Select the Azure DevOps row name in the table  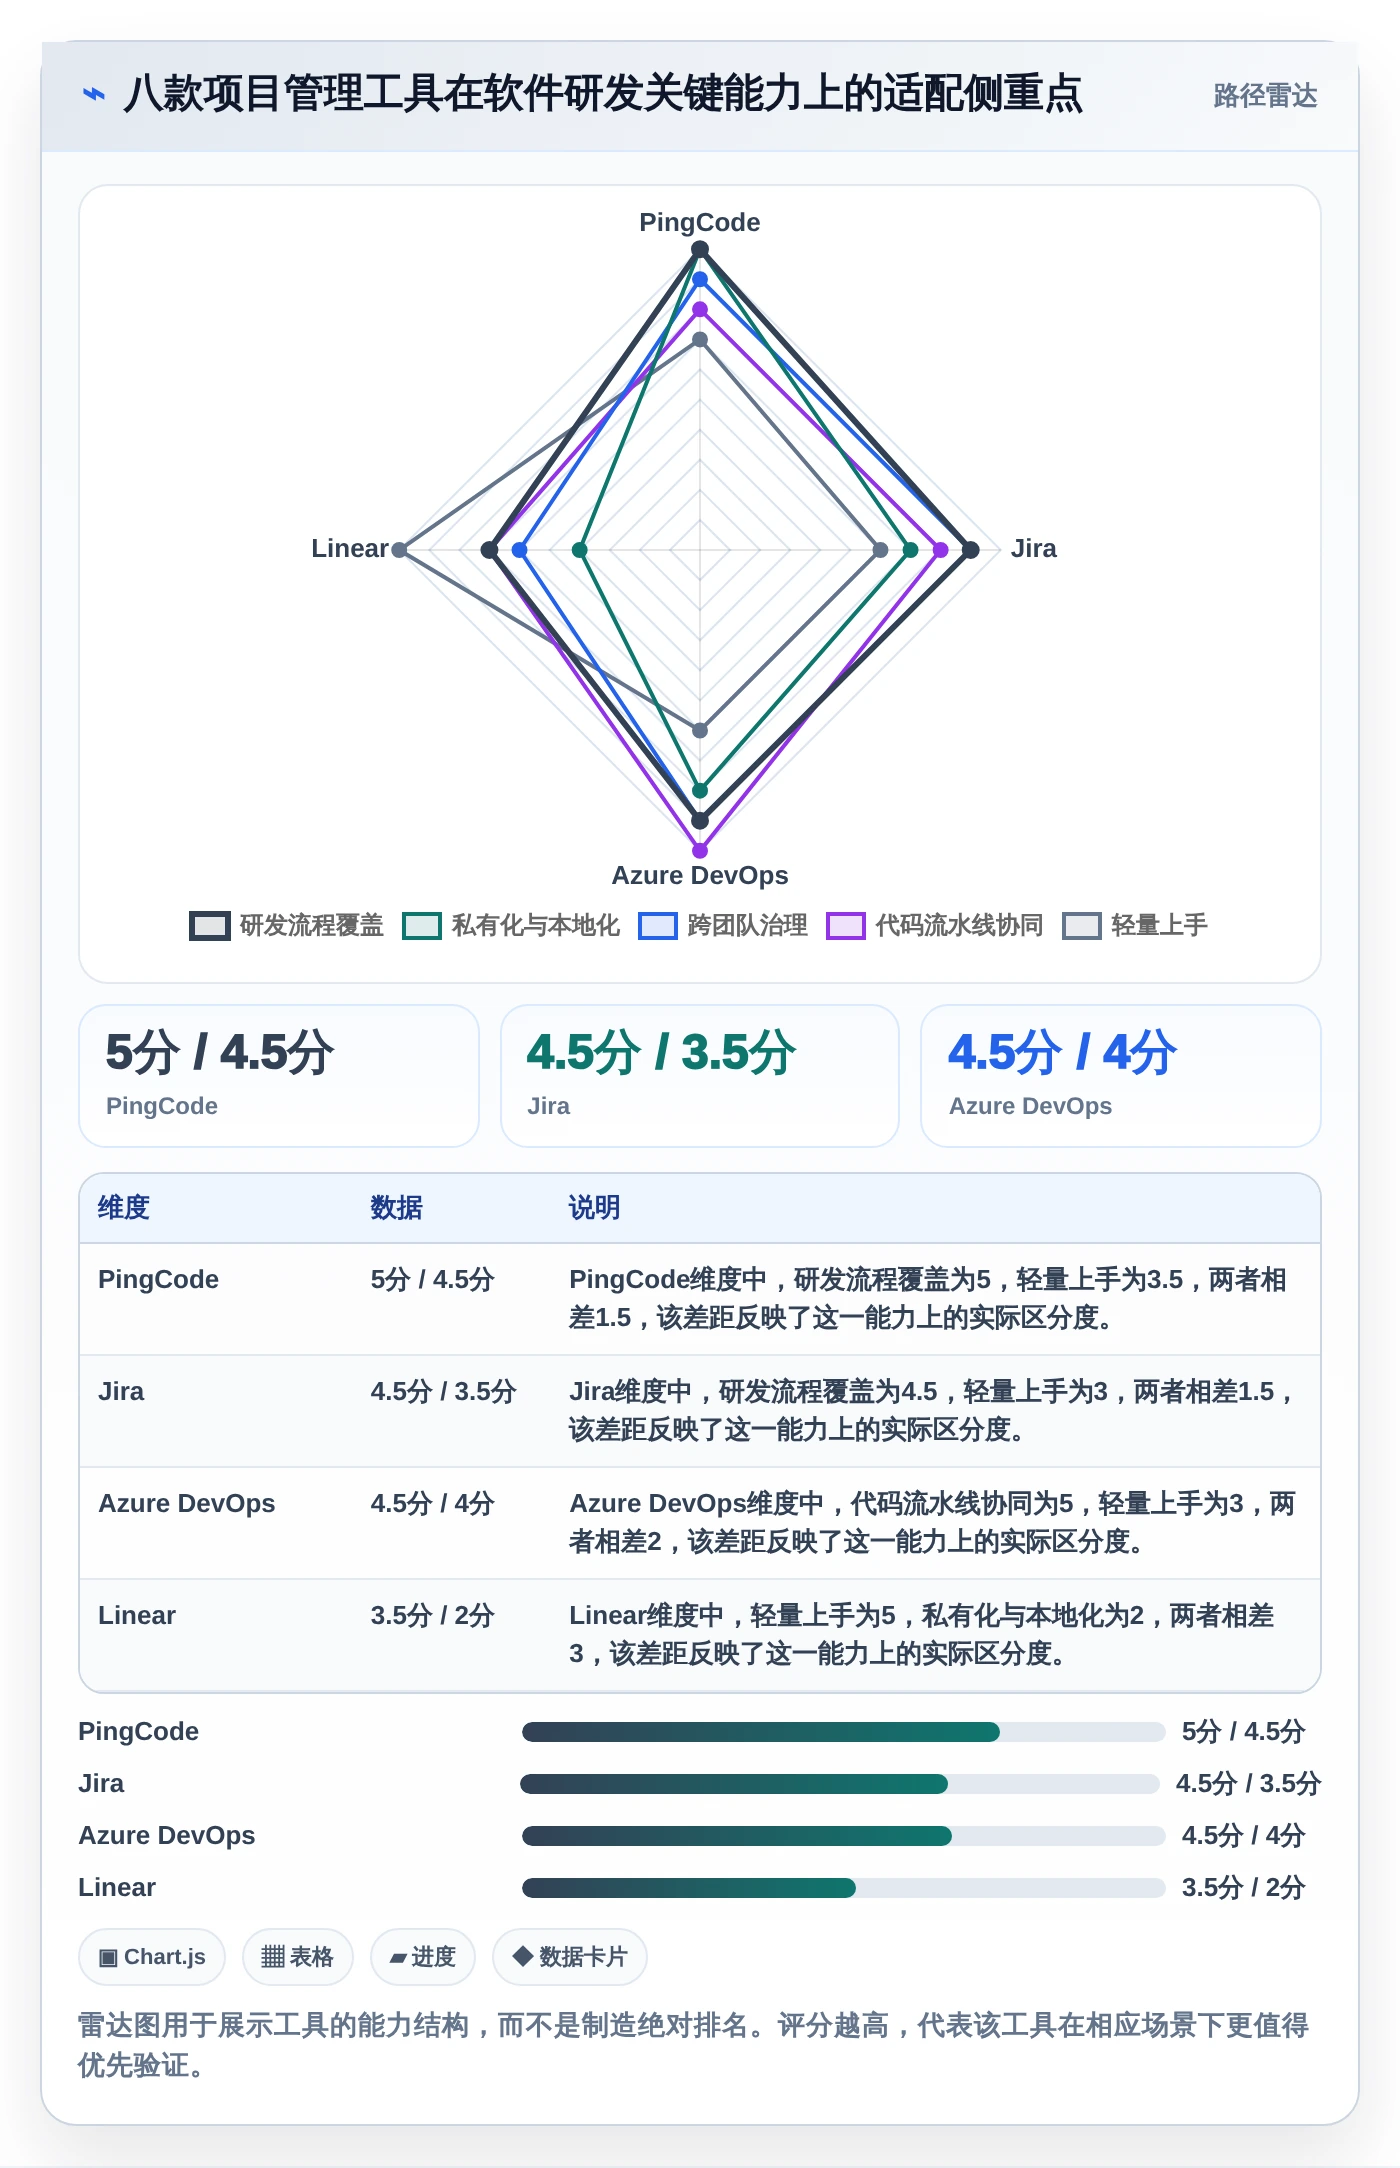tap(186, 1504)
